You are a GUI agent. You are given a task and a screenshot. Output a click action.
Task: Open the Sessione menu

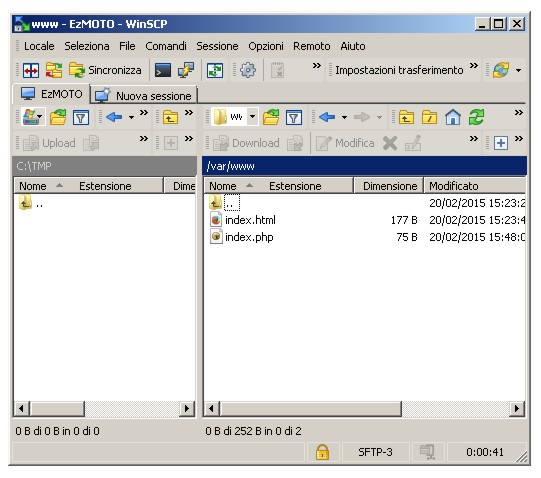(217, 46)
